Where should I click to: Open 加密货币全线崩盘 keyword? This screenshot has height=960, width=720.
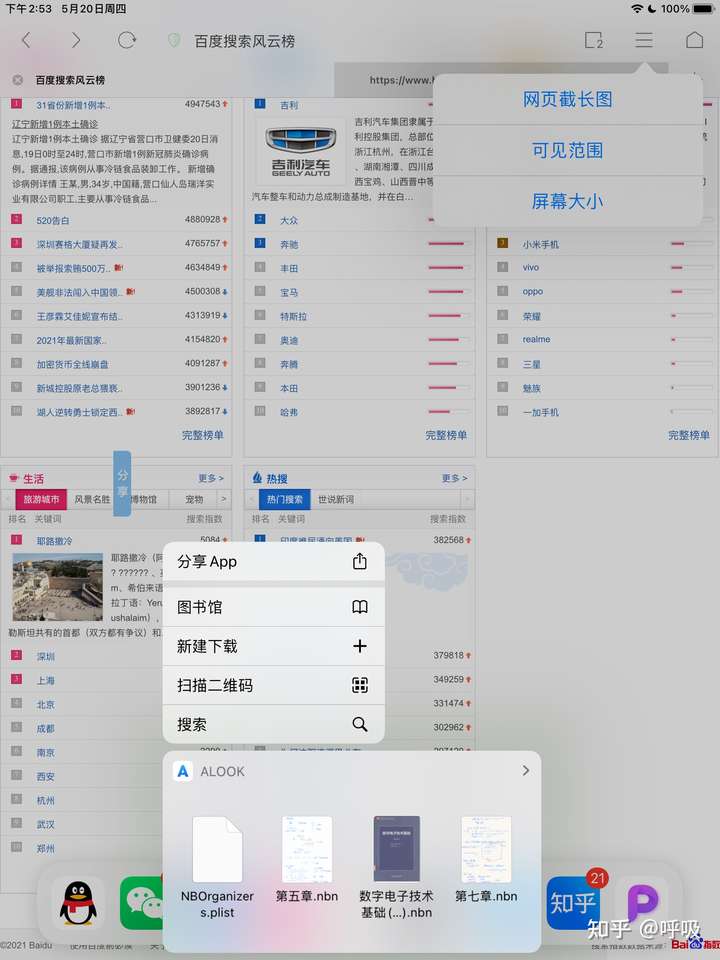(72, 364)
